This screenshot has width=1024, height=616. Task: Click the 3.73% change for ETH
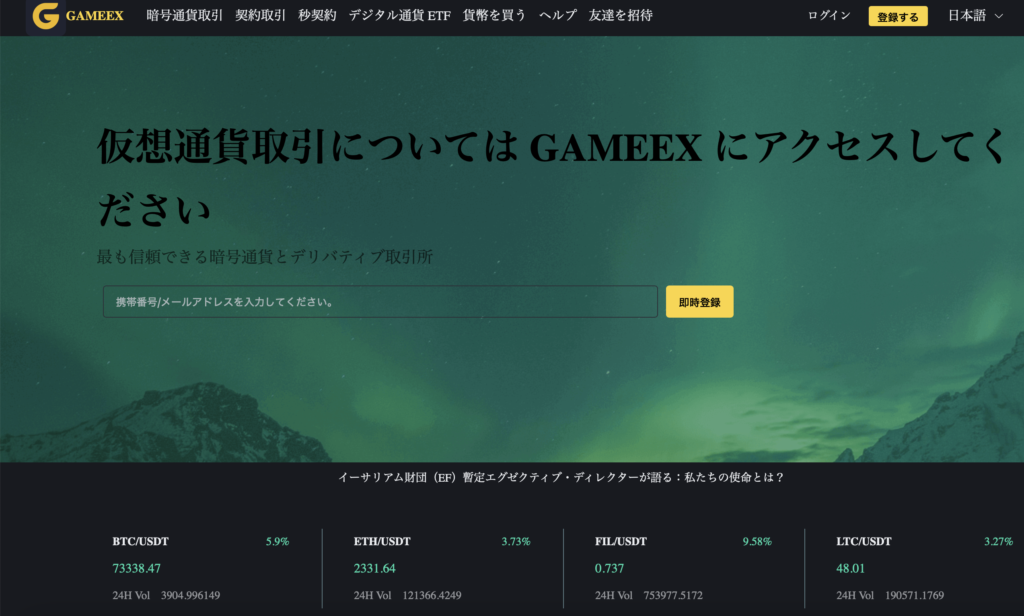[516, 542]
